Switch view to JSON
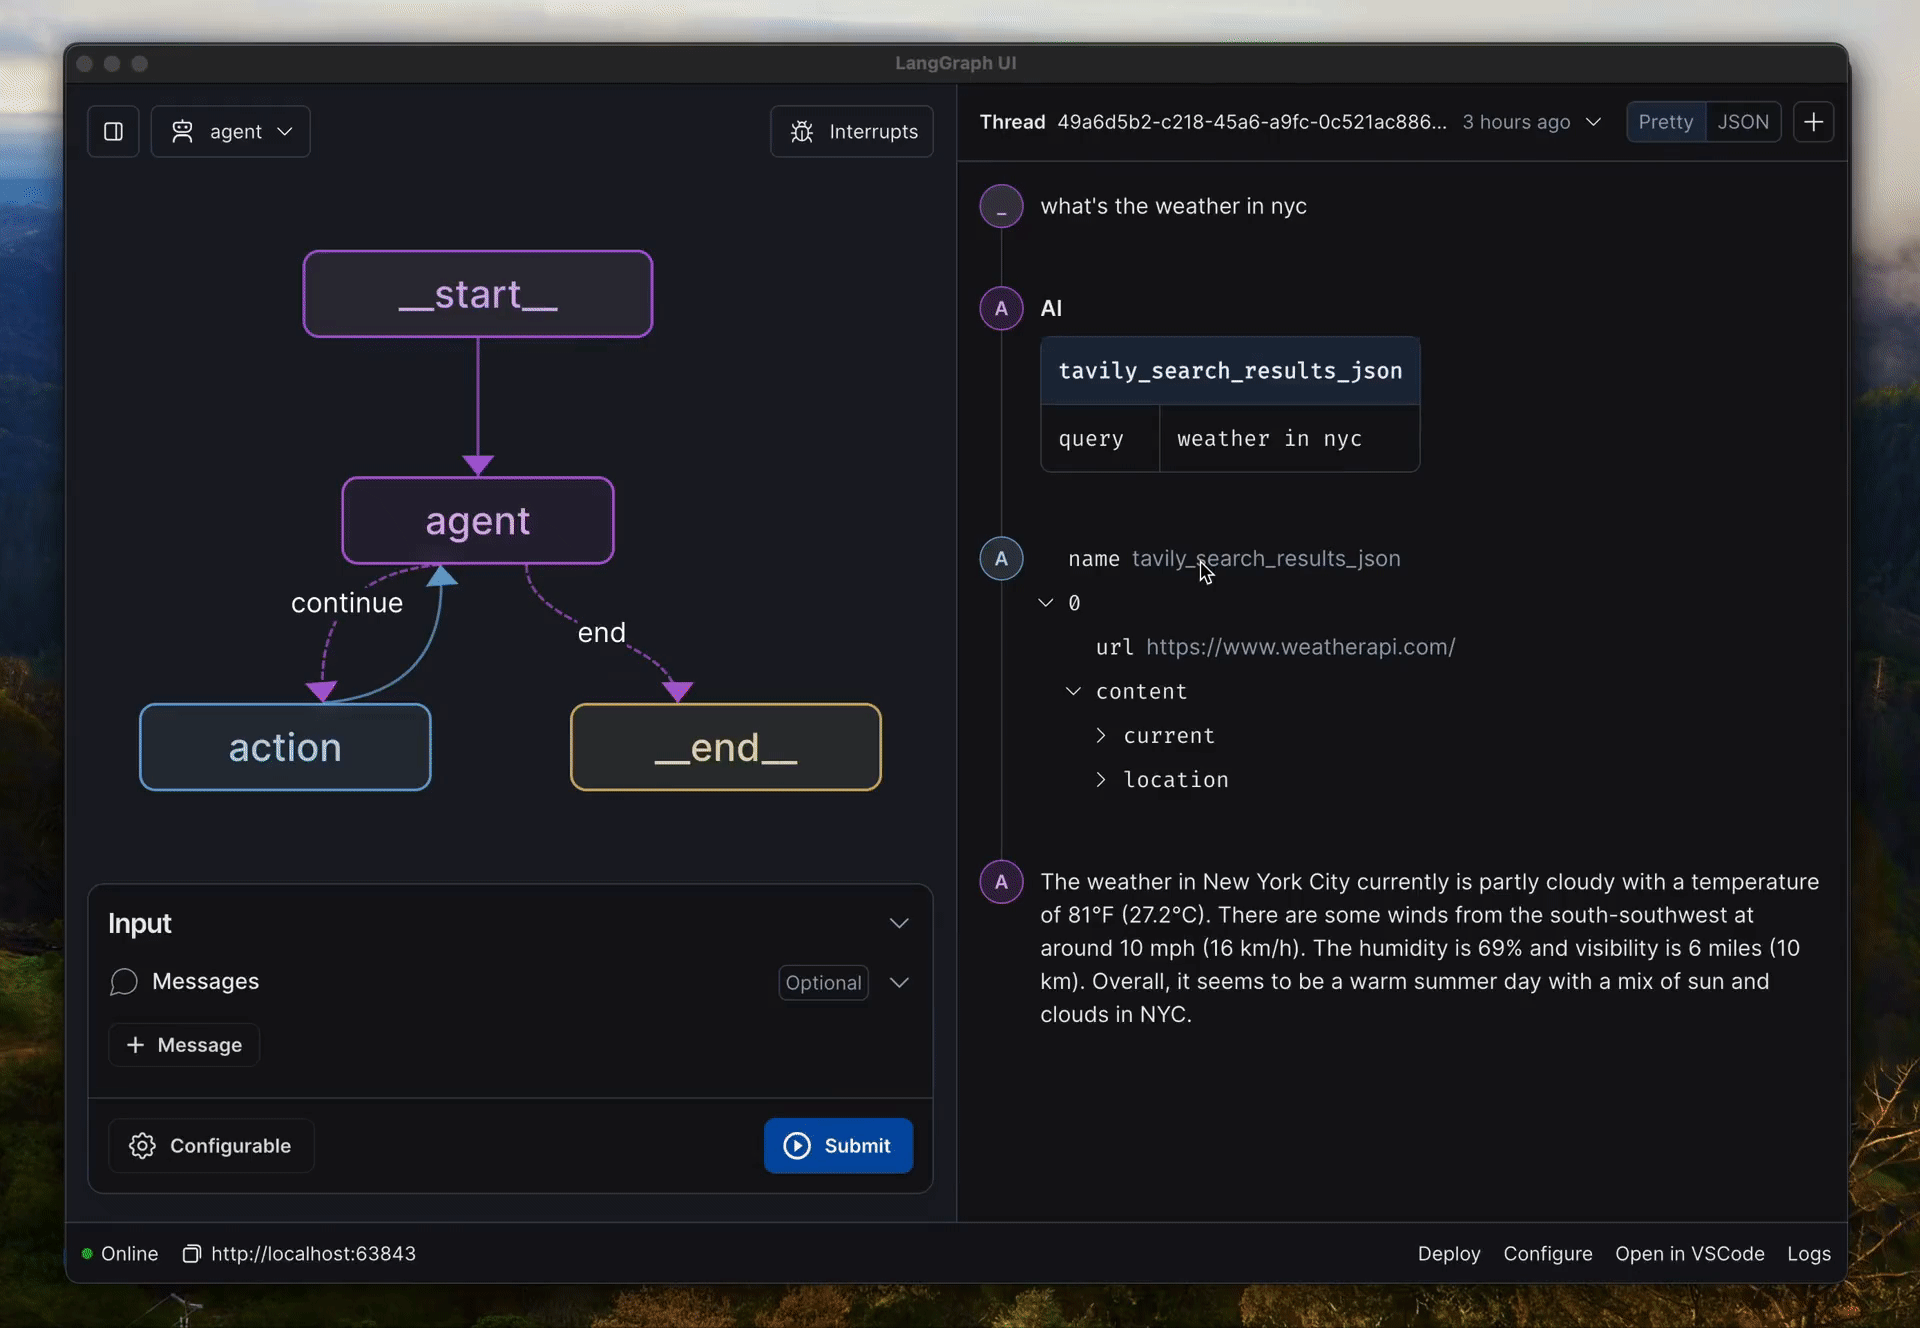The height and width of the screenshot is (1328, 1920). pos(1743,122)
